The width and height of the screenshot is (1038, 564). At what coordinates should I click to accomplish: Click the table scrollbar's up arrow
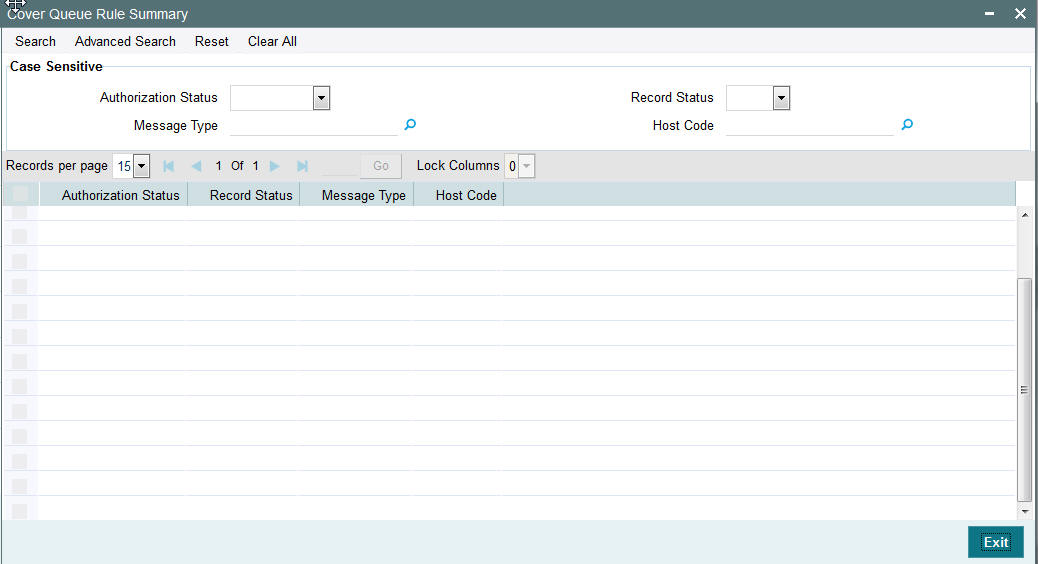(x=1025, y=215)
